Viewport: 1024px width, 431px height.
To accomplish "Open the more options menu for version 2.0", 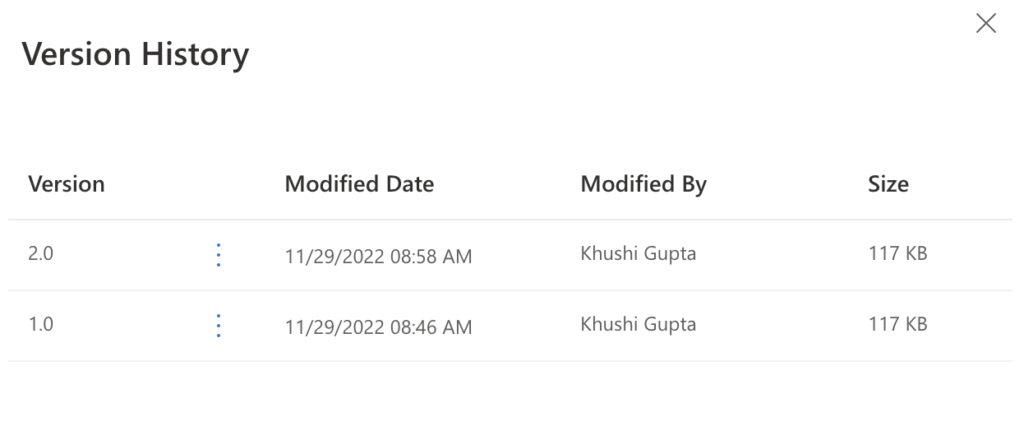I will pos(219,255).
